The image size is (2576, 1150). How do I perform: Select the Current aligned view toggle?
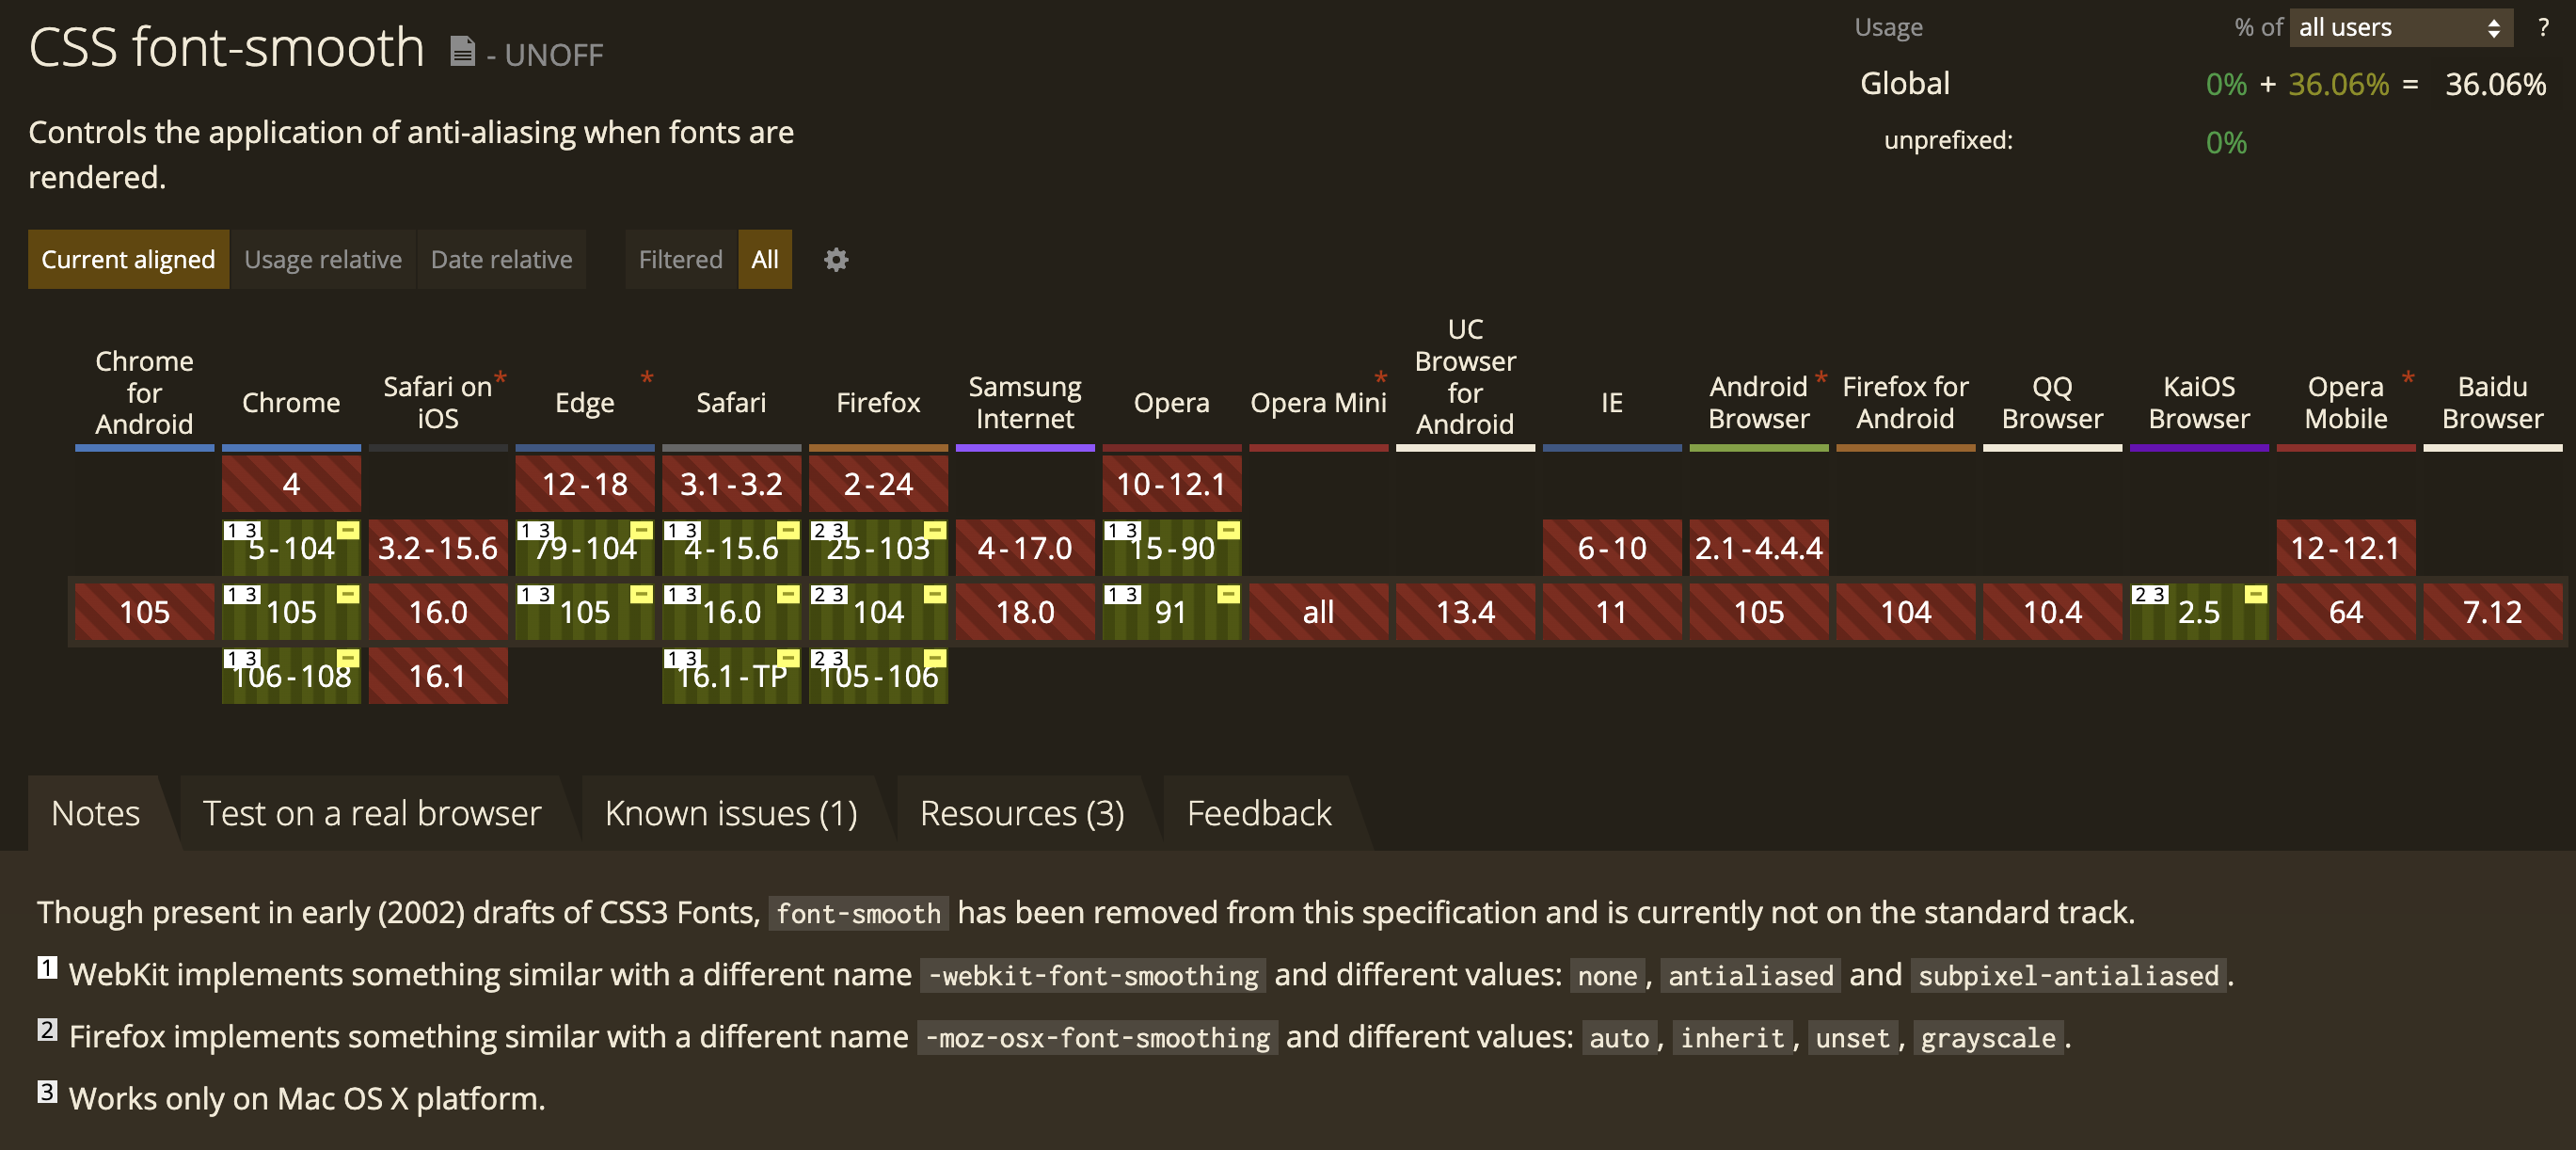click(x=128, y=258)
